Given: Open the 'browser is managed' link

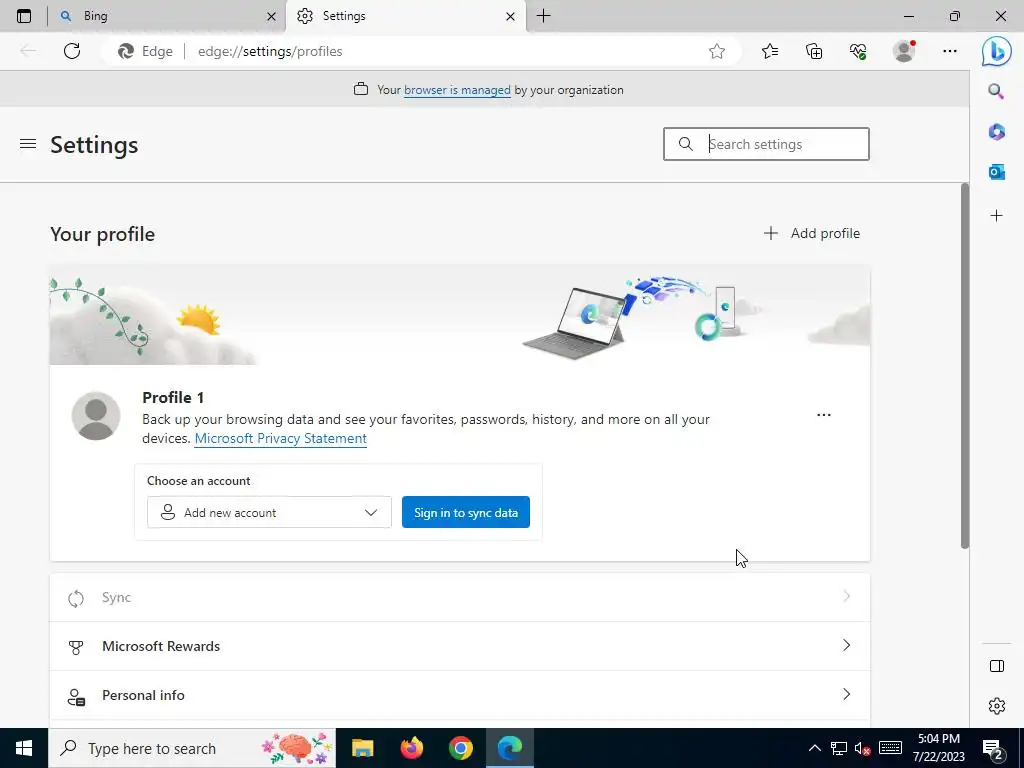Looking at the screenshot, I should pos(457,90).
